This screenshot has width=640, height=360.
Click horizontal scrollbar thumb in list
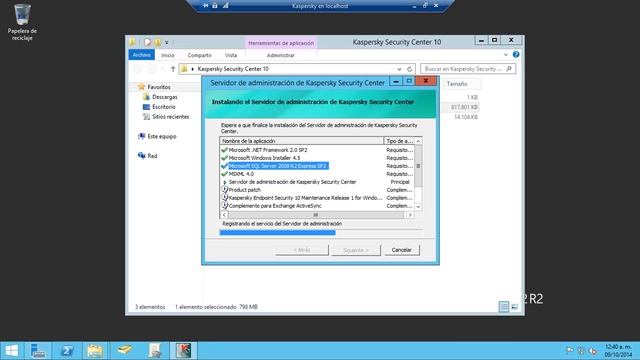coord(316,215)
